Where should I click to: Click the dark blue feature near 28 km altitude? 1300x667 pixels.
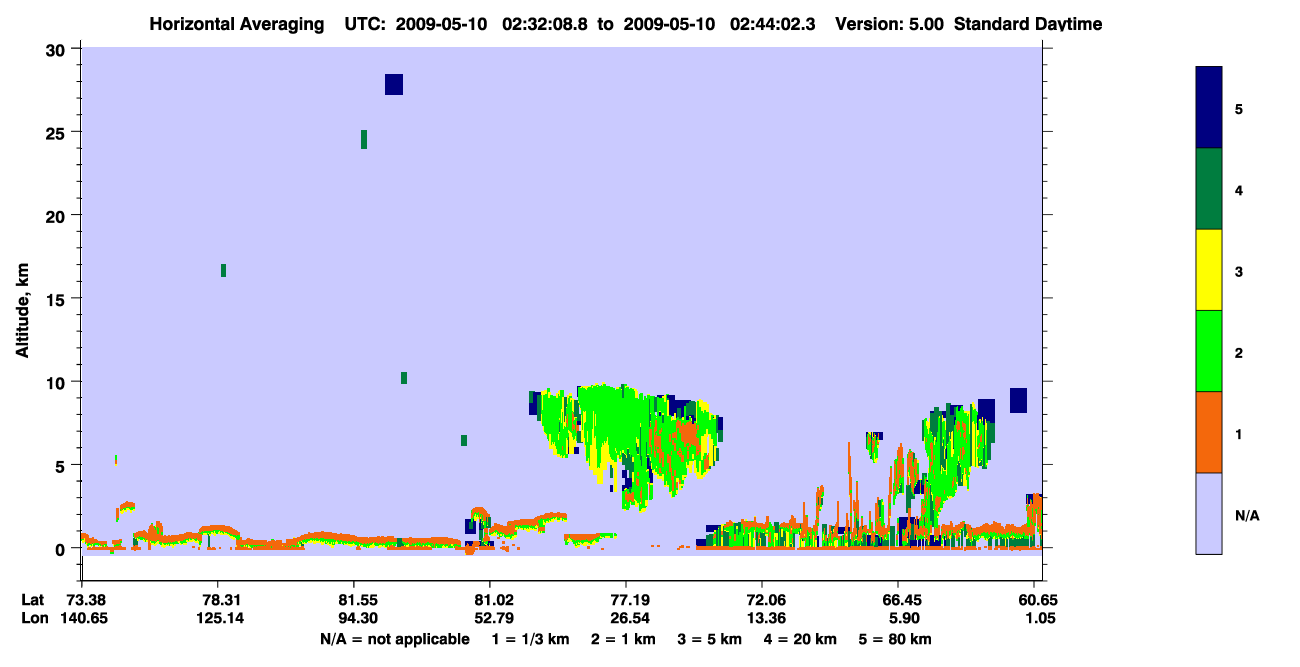click(394, 84)
